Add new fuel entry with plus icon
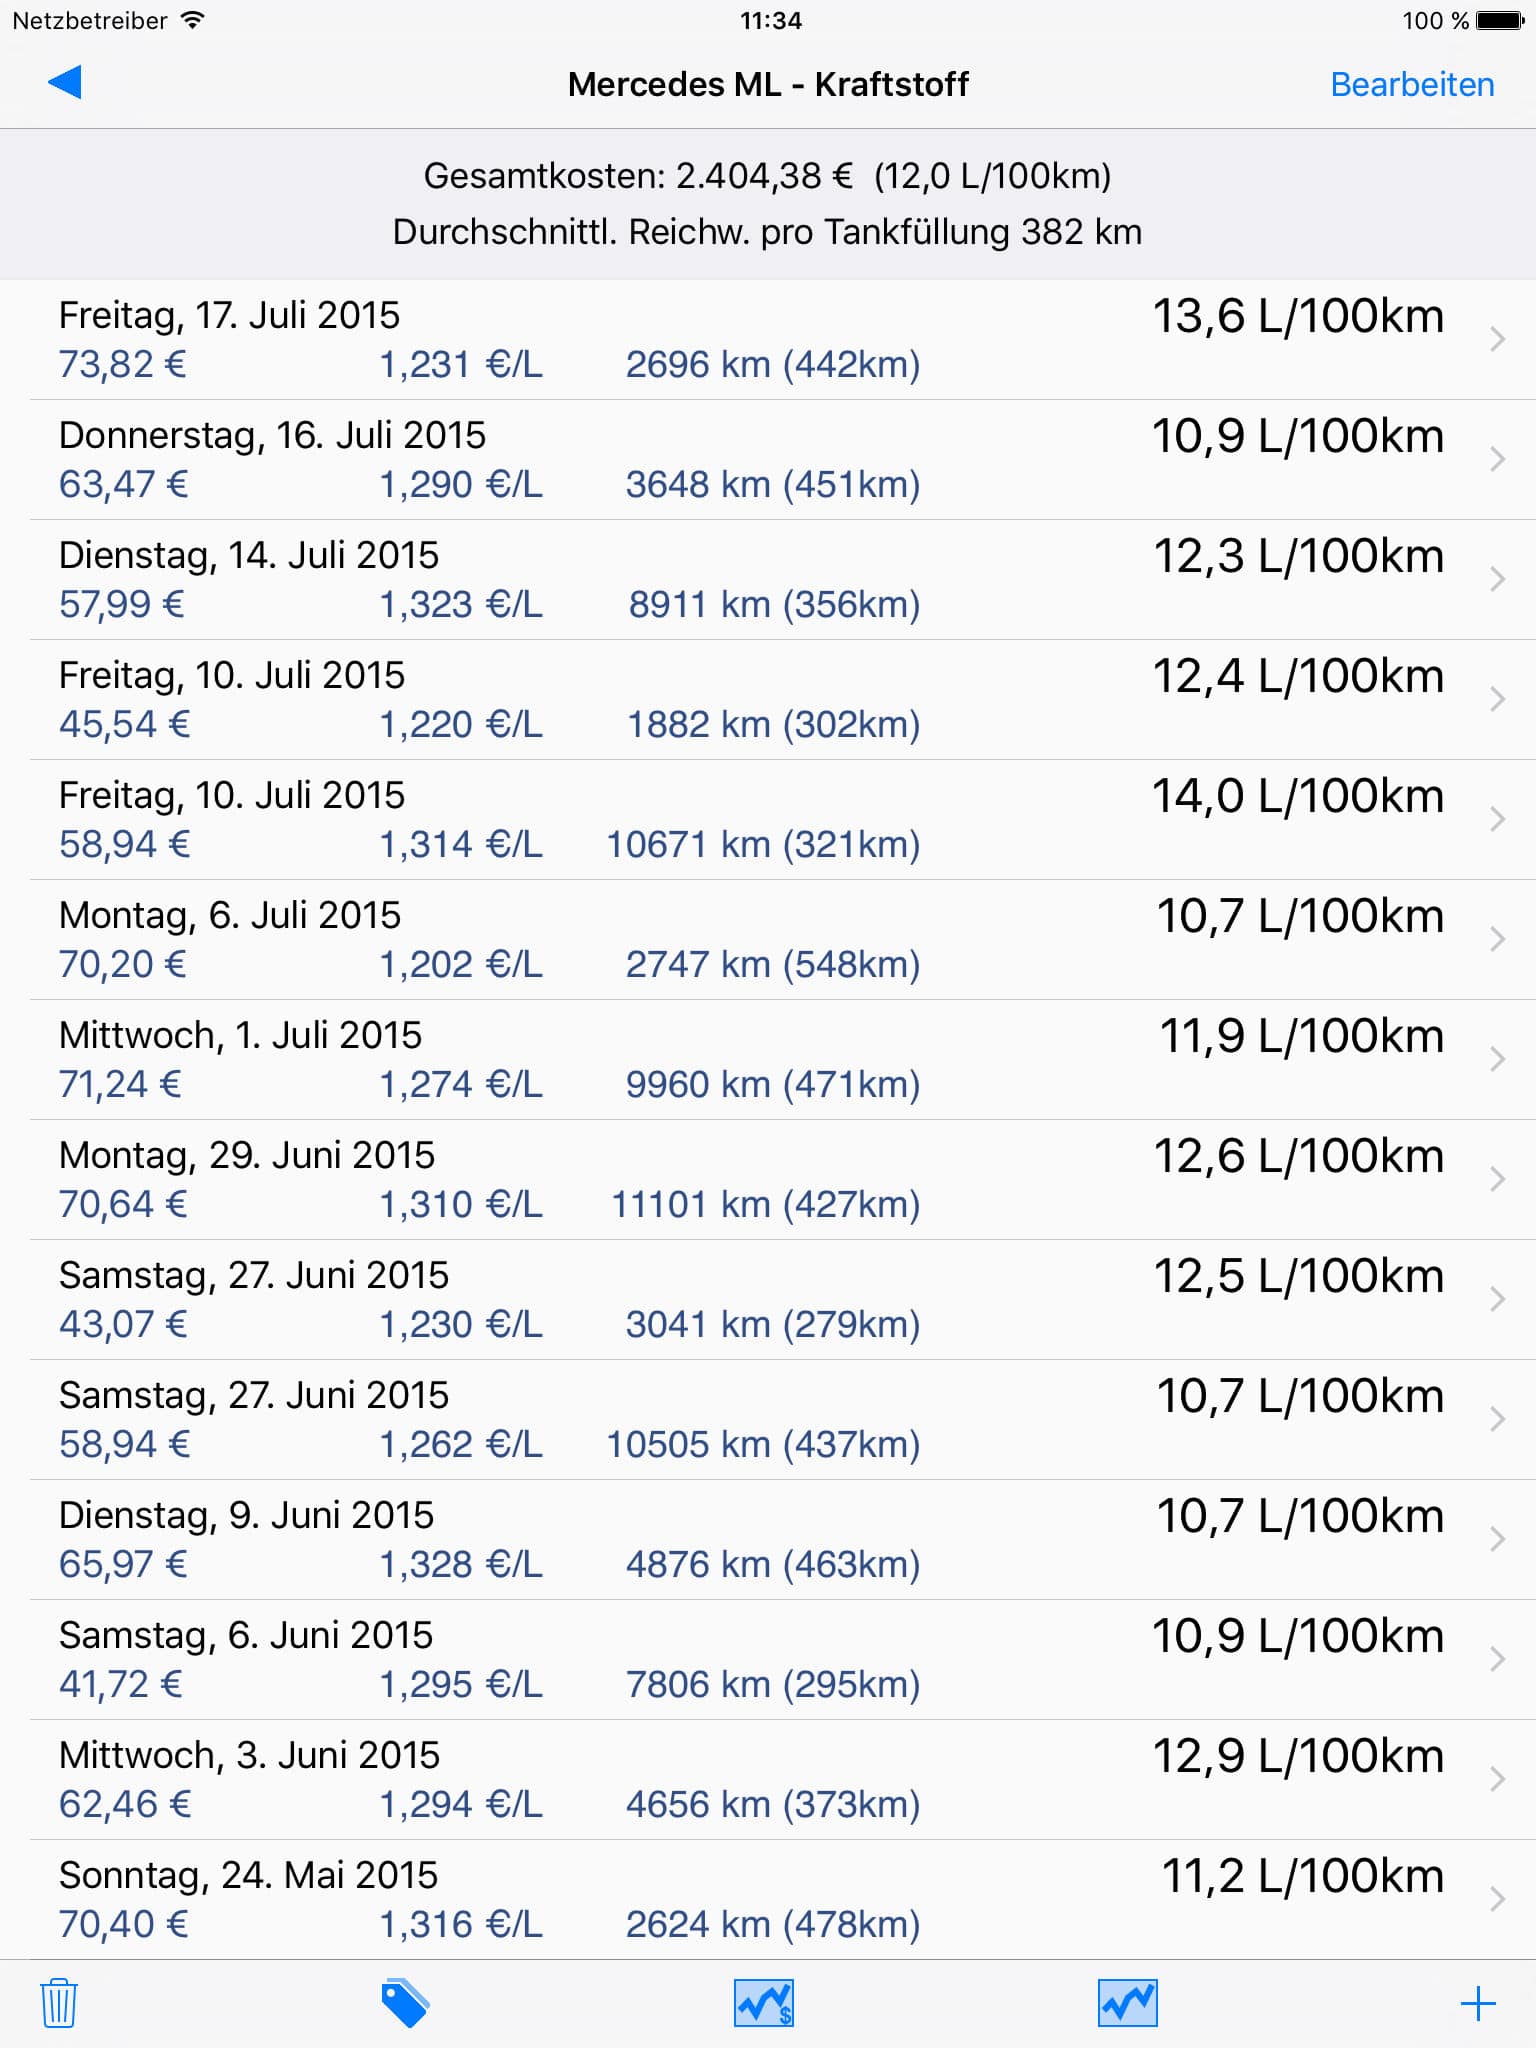Screen dimensions: 1536x2048 tap(1478, 2004)
